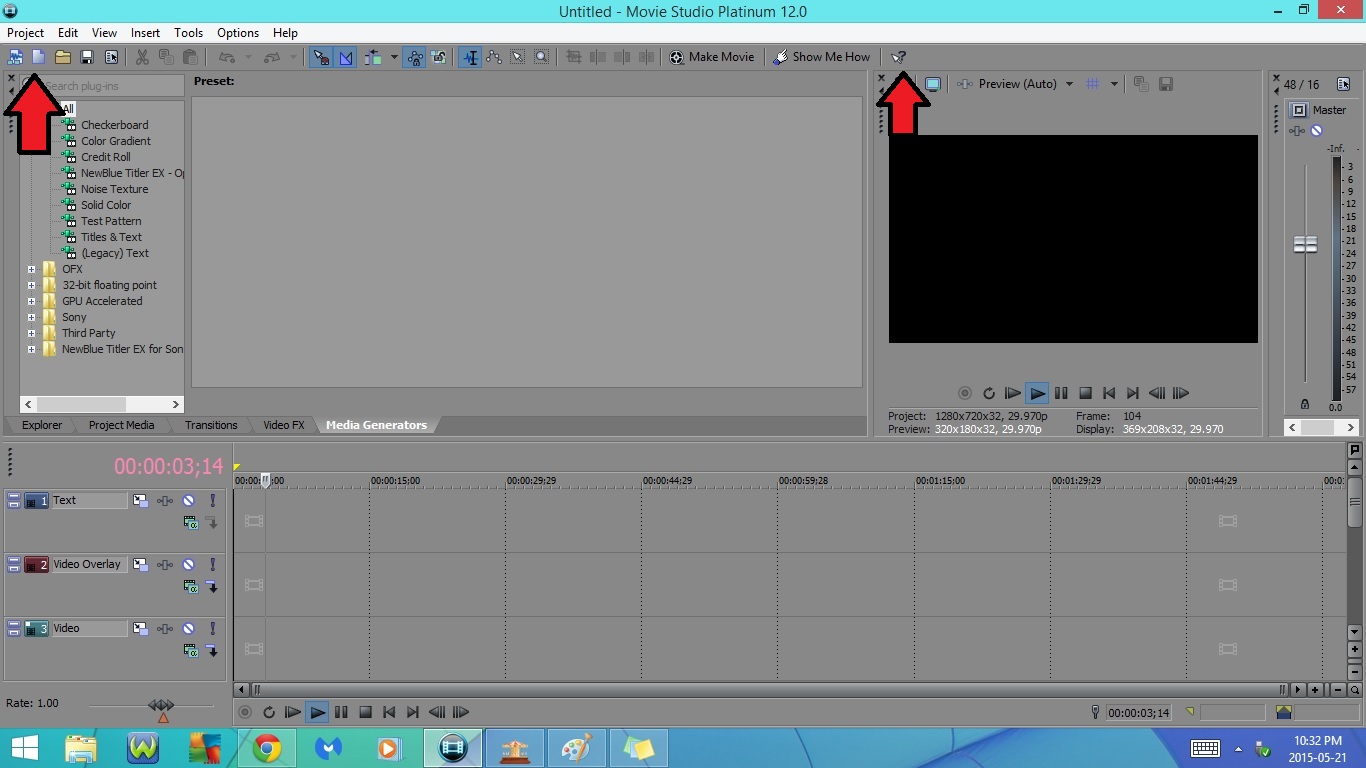
Task: Click the Make Movie button
Action: pyautogui.click(x=712, y=57)
